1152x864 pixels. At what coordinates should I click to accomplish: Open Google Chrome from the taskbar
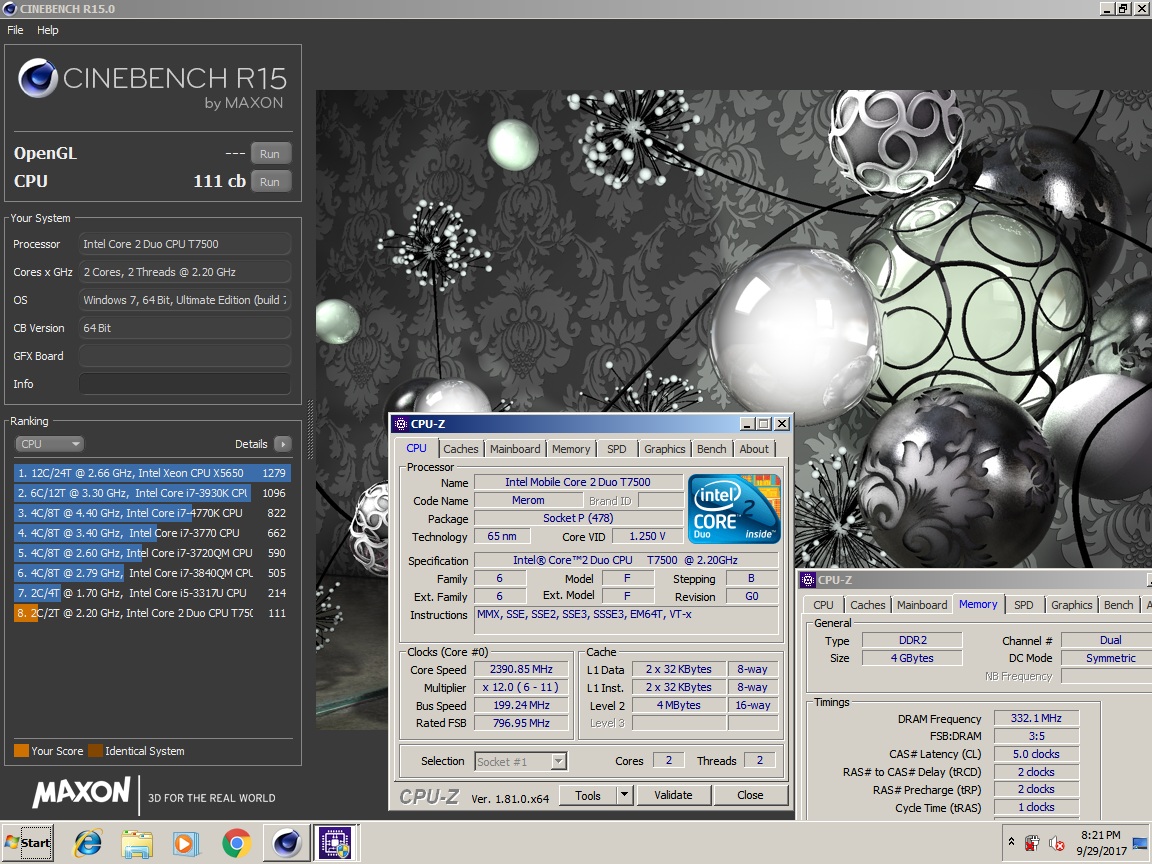(237, 843)
